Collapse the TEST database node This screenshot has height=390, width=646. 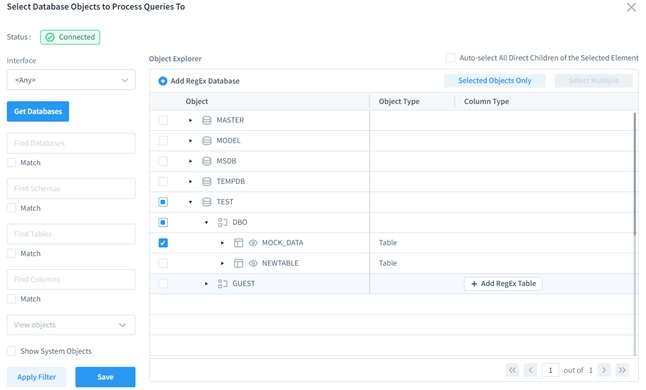pyautogui.click(x=190, y=202)
